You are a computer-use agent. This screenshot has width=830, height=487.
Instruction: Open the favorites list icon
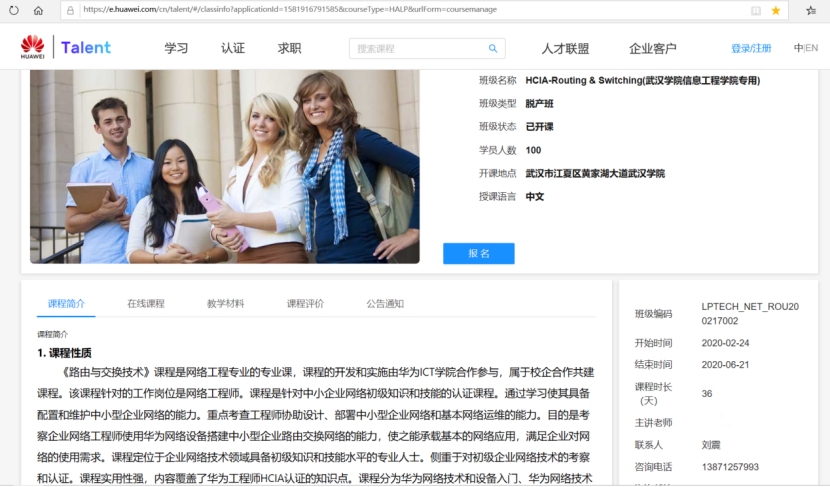(811, 10)
